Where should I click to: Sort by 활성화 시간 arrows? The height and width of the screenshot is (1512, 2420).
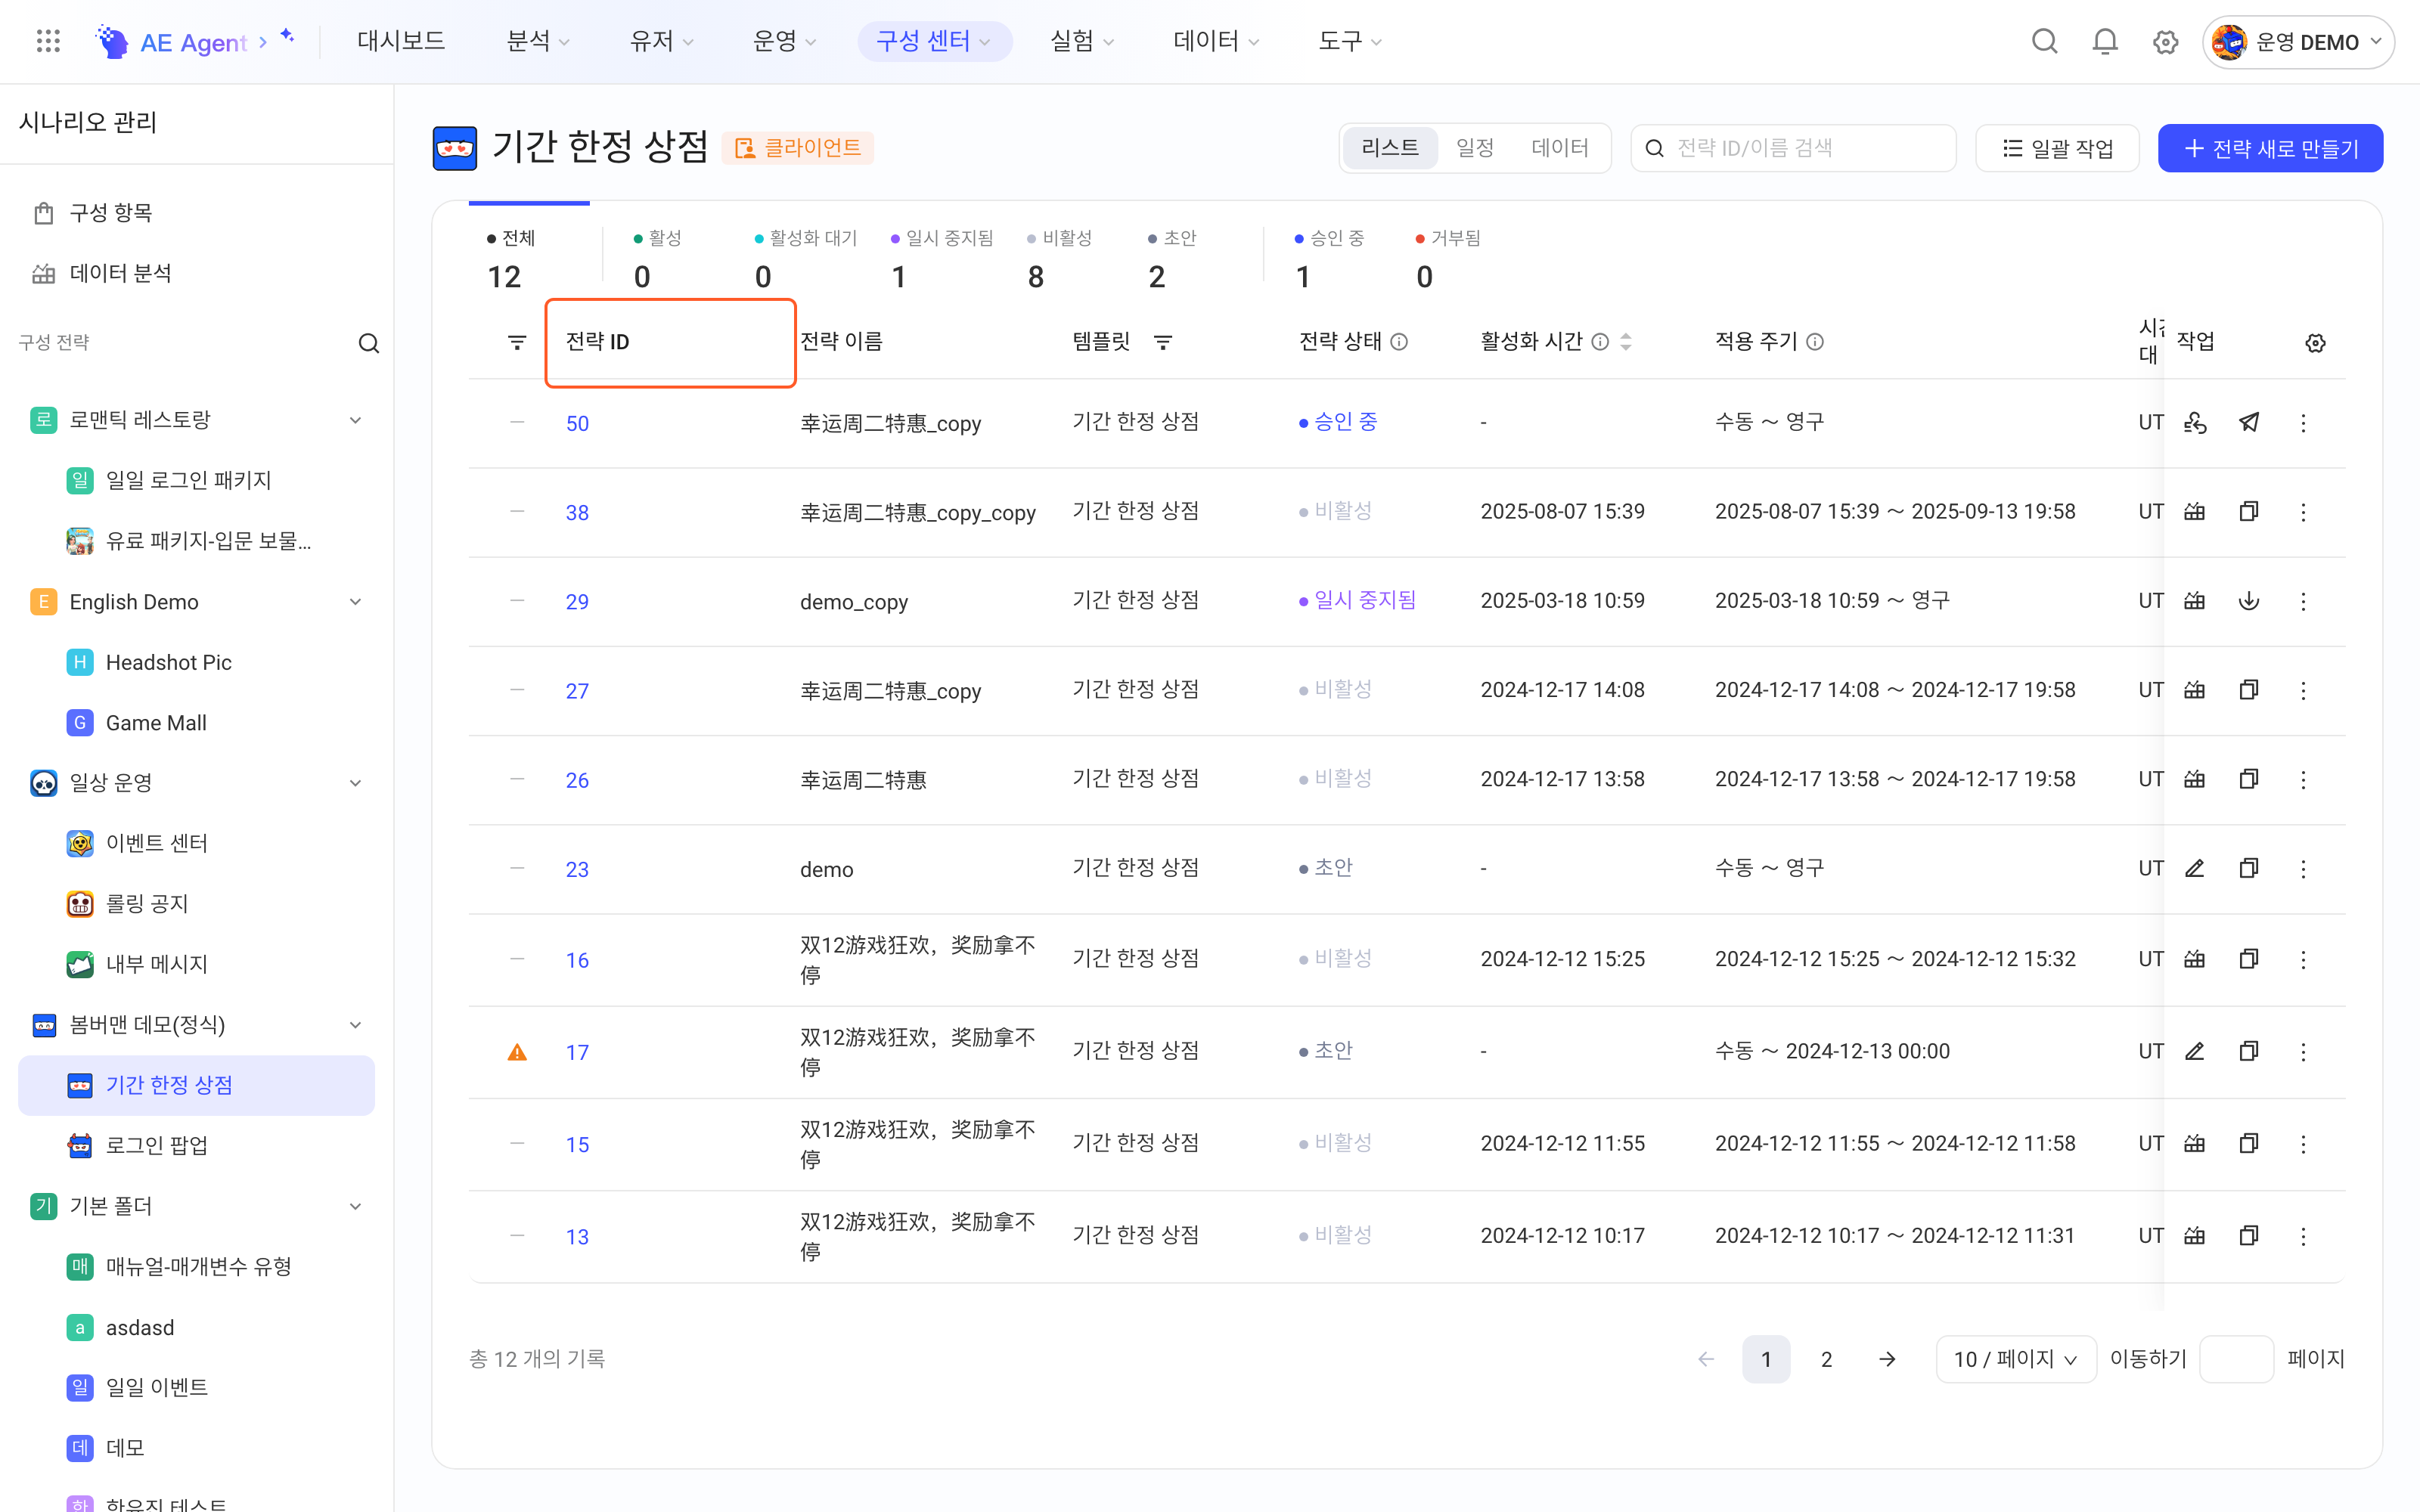[x=1626, y=342]
